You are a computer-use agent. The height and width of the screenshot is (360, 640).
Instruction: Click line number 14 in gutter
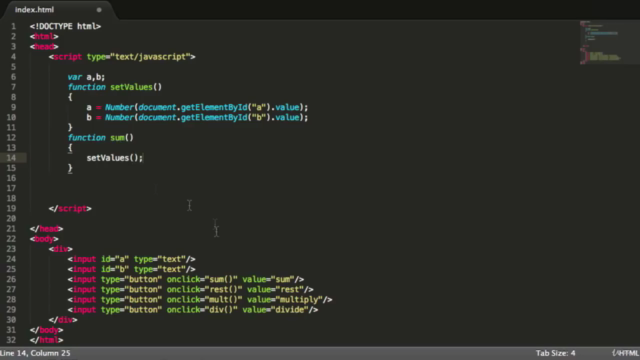tap(11, 158)
